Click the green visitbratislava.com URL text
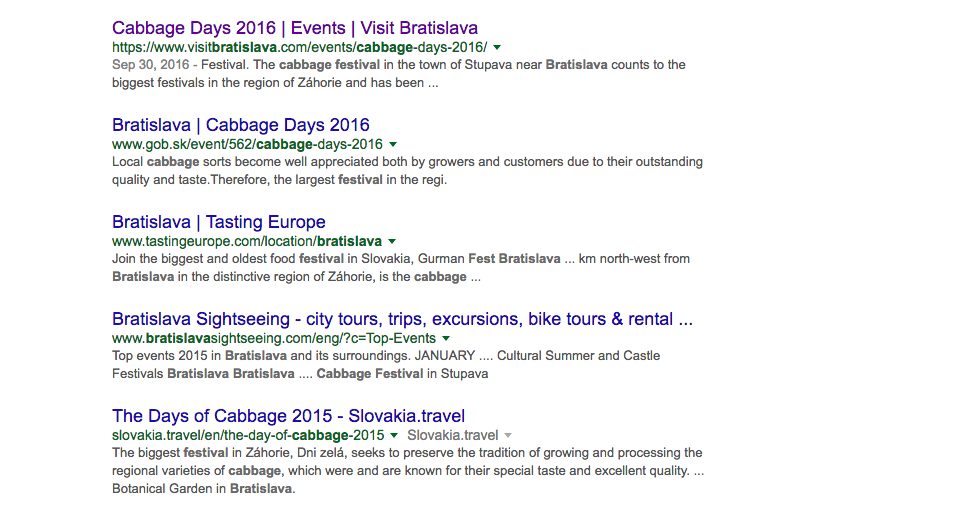The image size is (958, 514). coord(300,47)
